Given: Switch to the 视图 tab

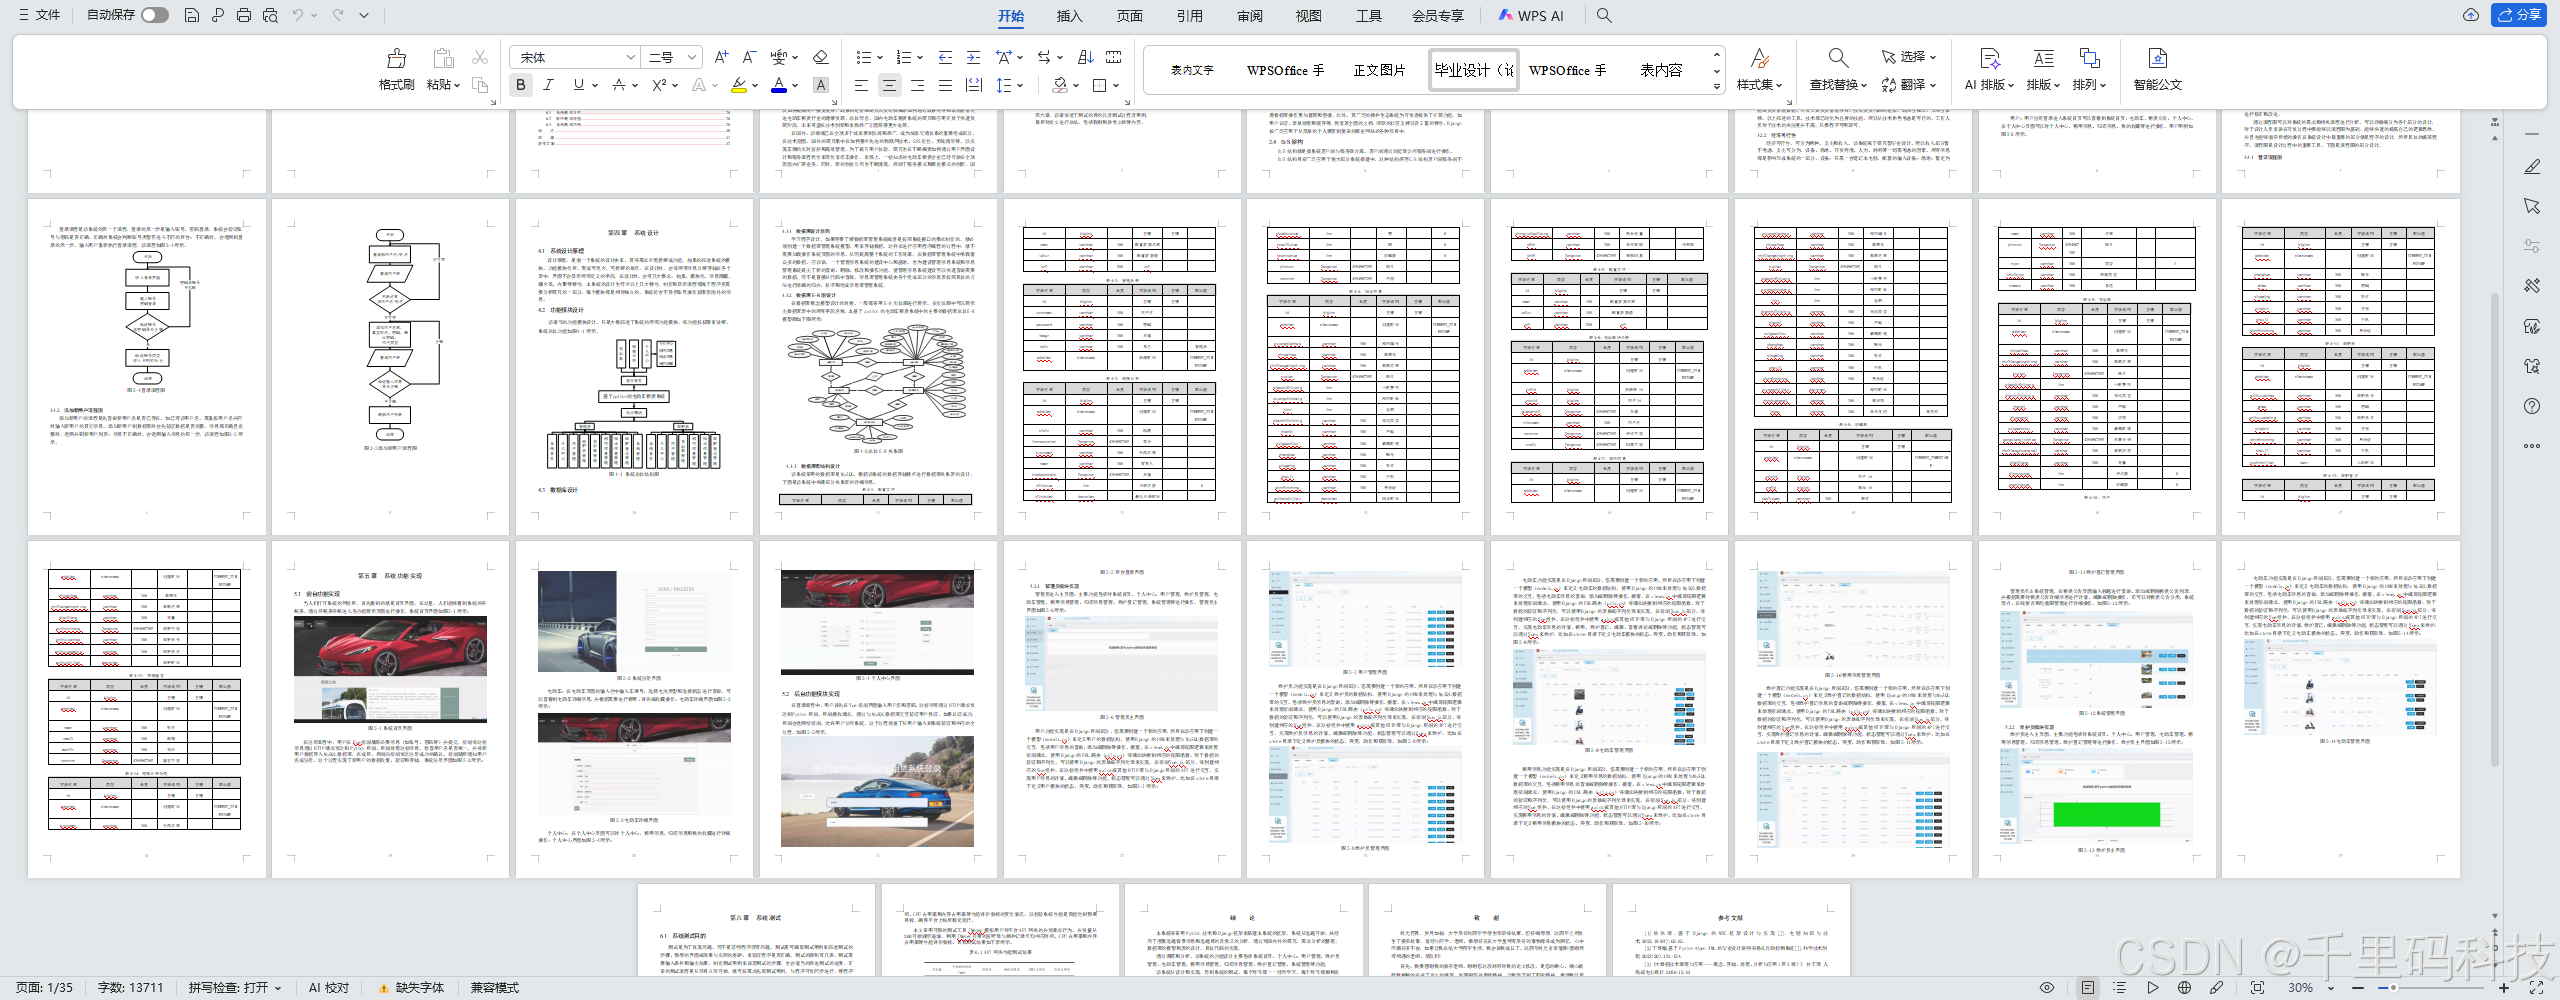Looking at the screenshot, I should point(1308,15).
